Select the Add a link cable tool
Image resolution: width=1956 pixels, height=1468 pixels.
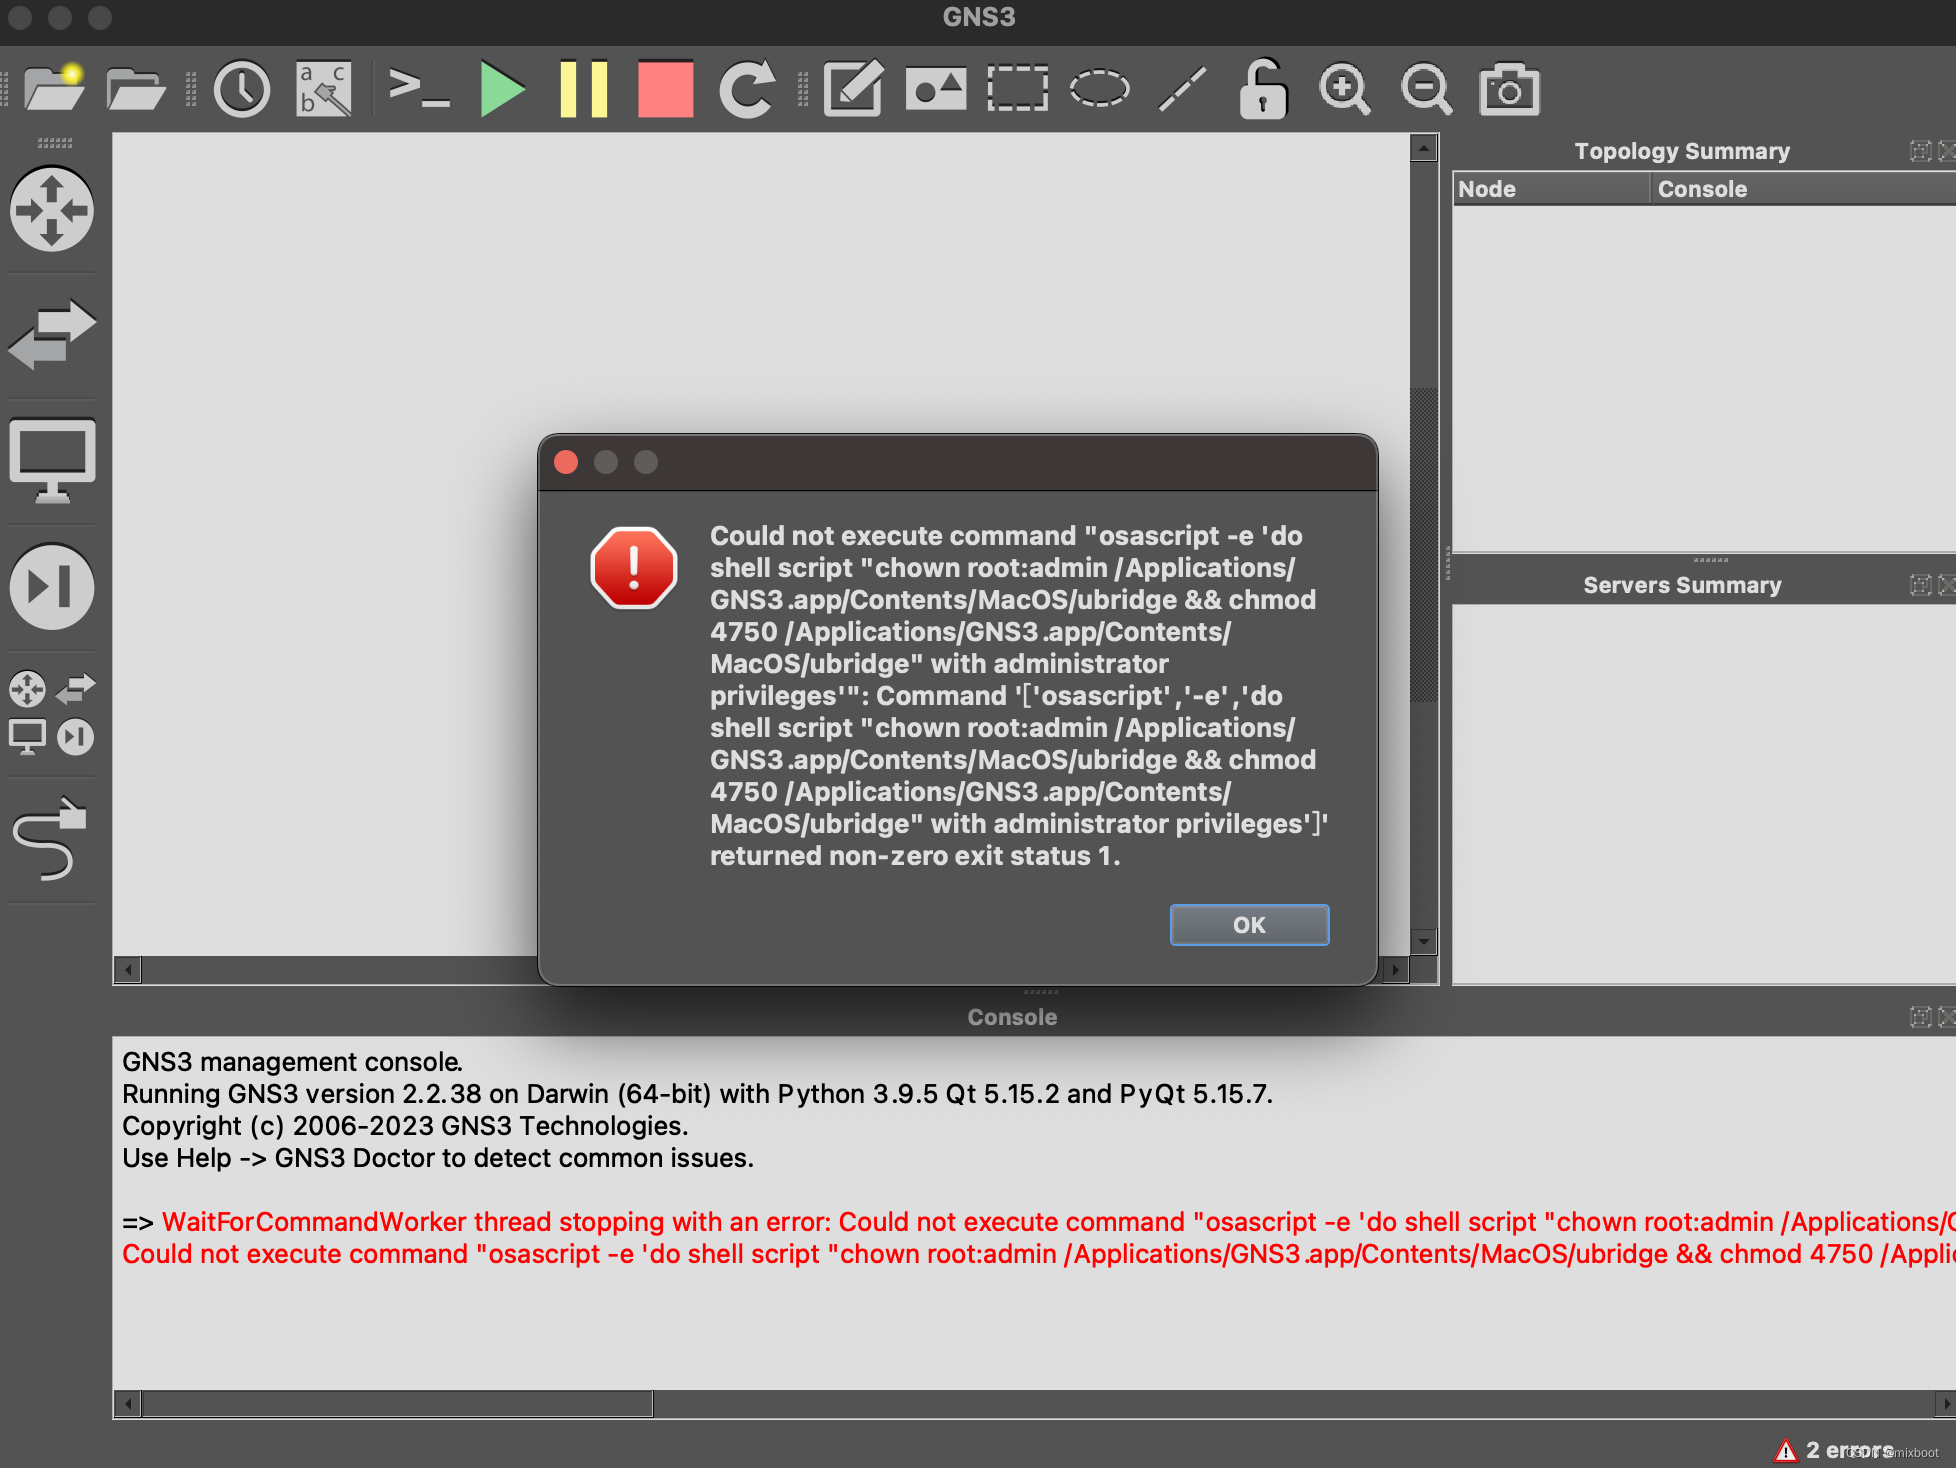[x=50, y=838]
